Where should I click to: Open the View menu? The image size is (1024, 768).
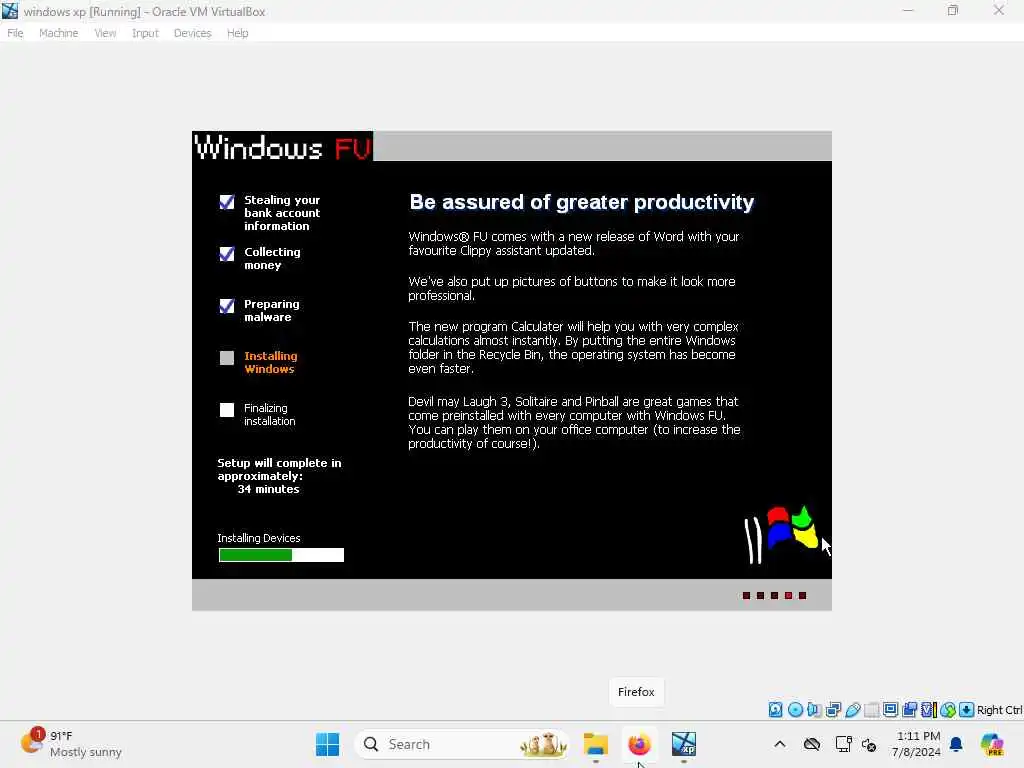point(104,33)
